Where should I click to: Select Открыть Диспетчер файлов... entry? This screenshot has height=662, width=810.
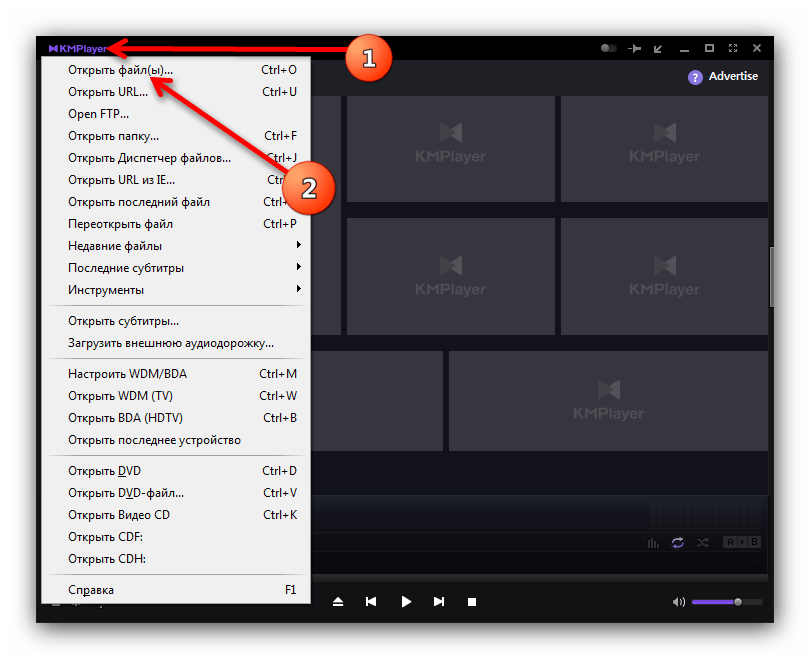pos(176,158)
